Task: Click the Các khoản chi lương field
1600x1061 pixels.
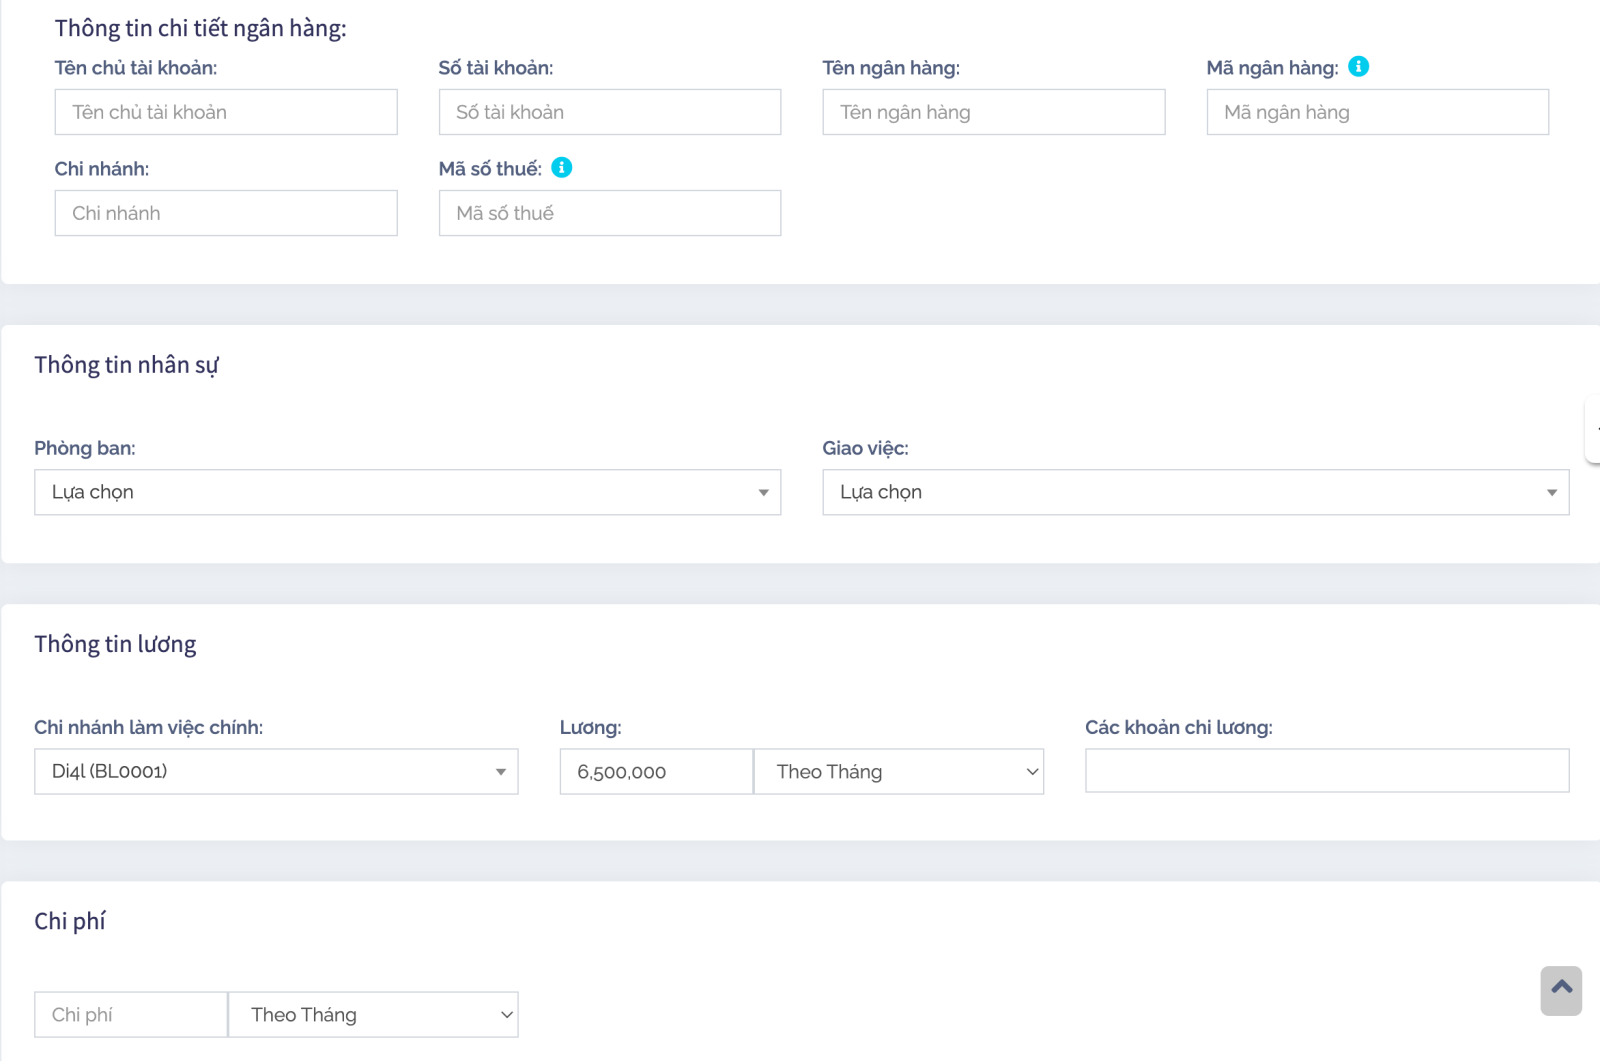Action: click(1327, 771)
